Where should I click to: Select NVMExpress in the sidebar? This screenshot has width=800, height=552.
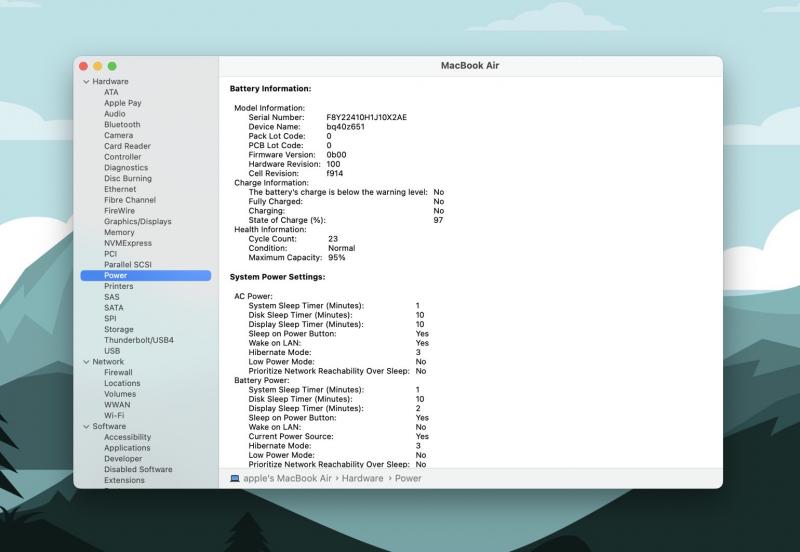point(128,243)
